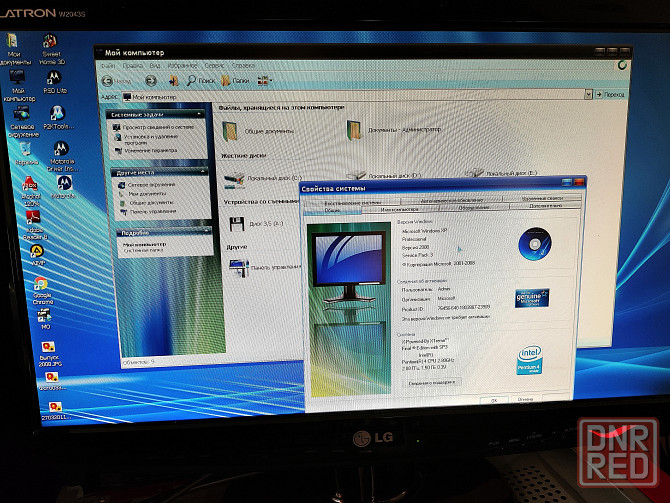Open the Мой компьютер desktop icon
The image size is (670, 503).
click(x=18, y=86)
